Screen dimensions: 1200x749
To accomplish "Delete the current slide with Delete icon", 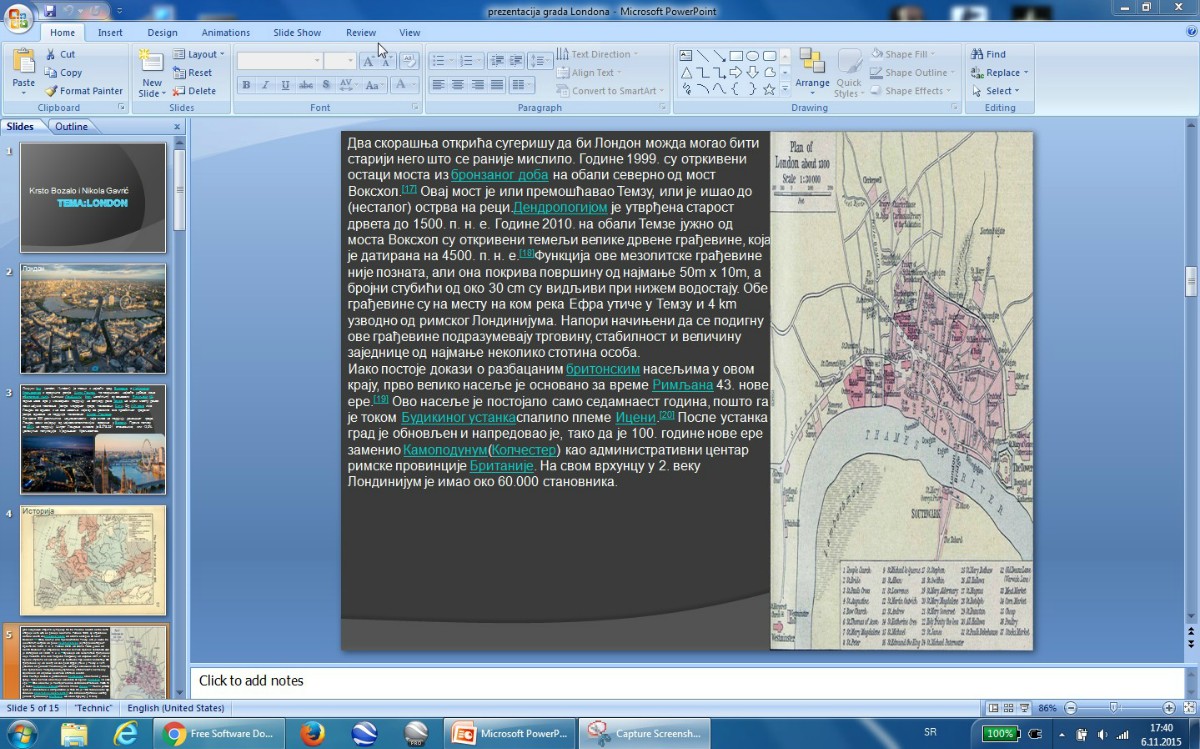I will (x=193, y=91).
